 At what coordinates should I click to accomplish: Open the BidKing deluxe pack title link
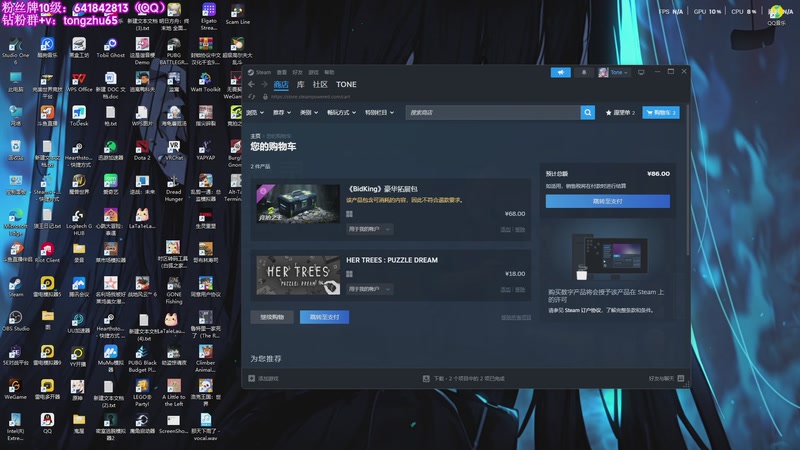[x=382, y=189]
